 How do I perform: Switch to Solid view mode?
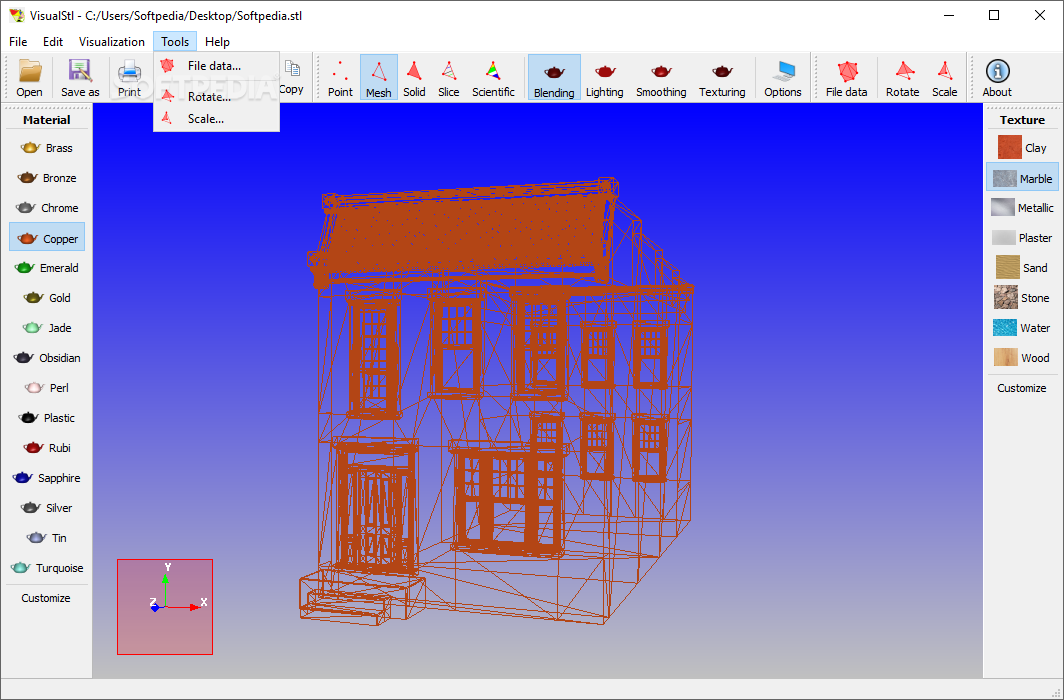tap(414, 77)
